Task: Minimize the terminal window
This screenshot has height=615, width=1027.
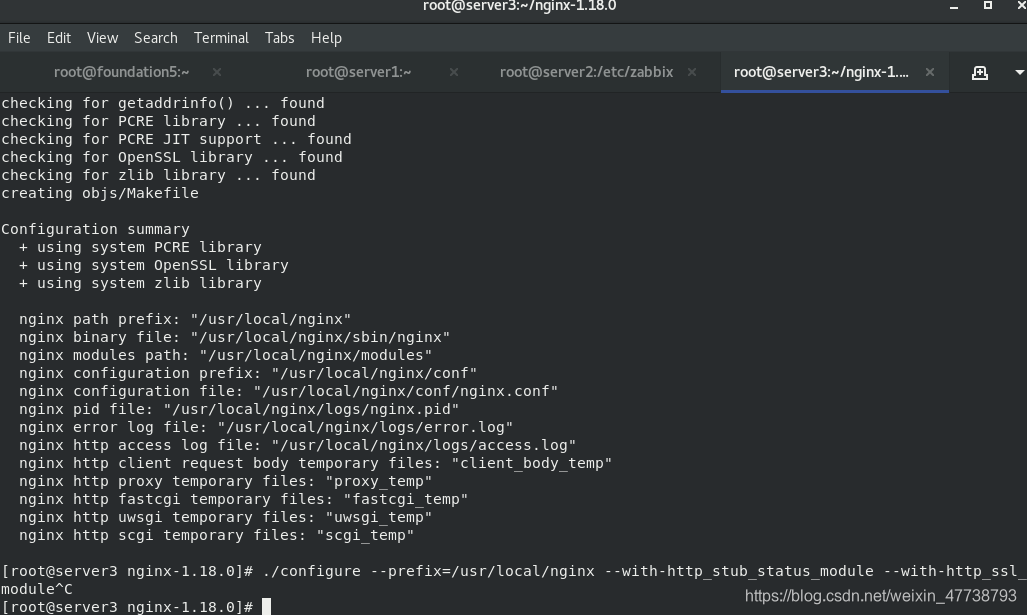Action: tap(954, 7)
